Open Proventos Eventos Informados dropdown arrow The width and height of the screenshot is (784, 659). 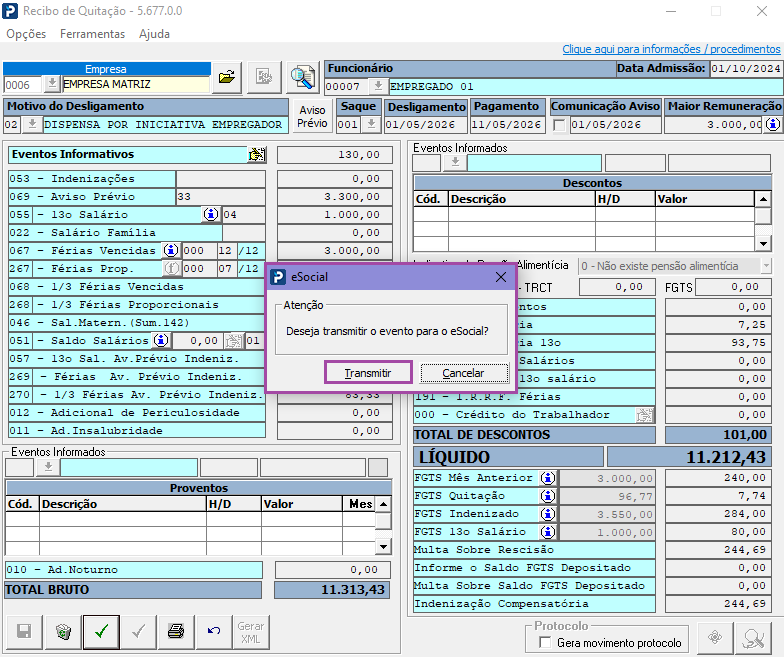coord(48,468)
